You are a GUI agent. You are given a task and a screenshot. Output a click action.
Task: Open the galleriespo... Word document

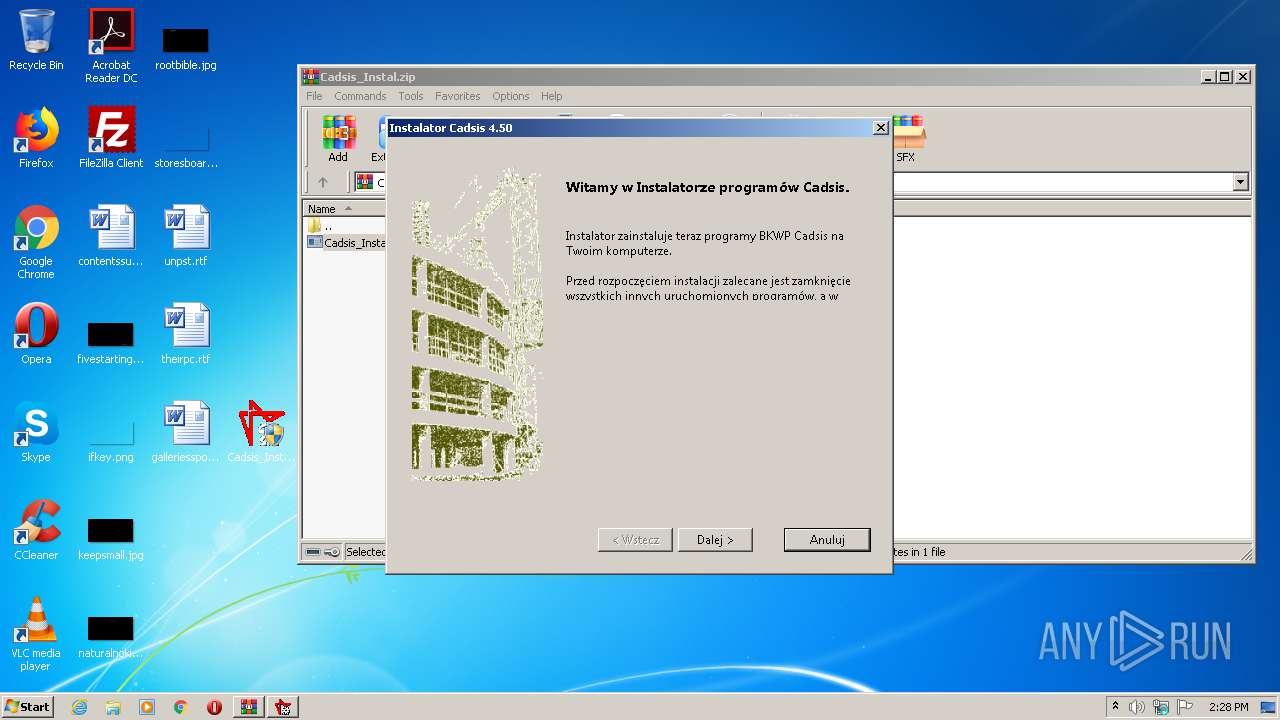pyautogui.click(x=186, y=432)
